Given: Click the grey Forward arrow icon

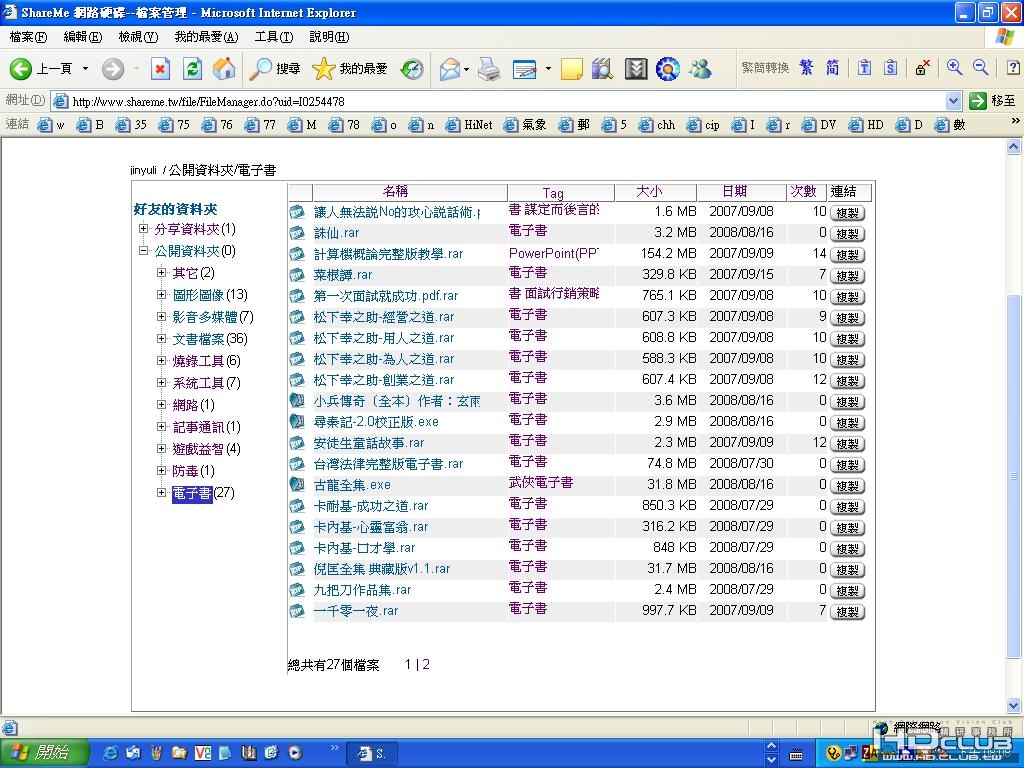Looking at the screenshot, I should [x=113, y=68].
